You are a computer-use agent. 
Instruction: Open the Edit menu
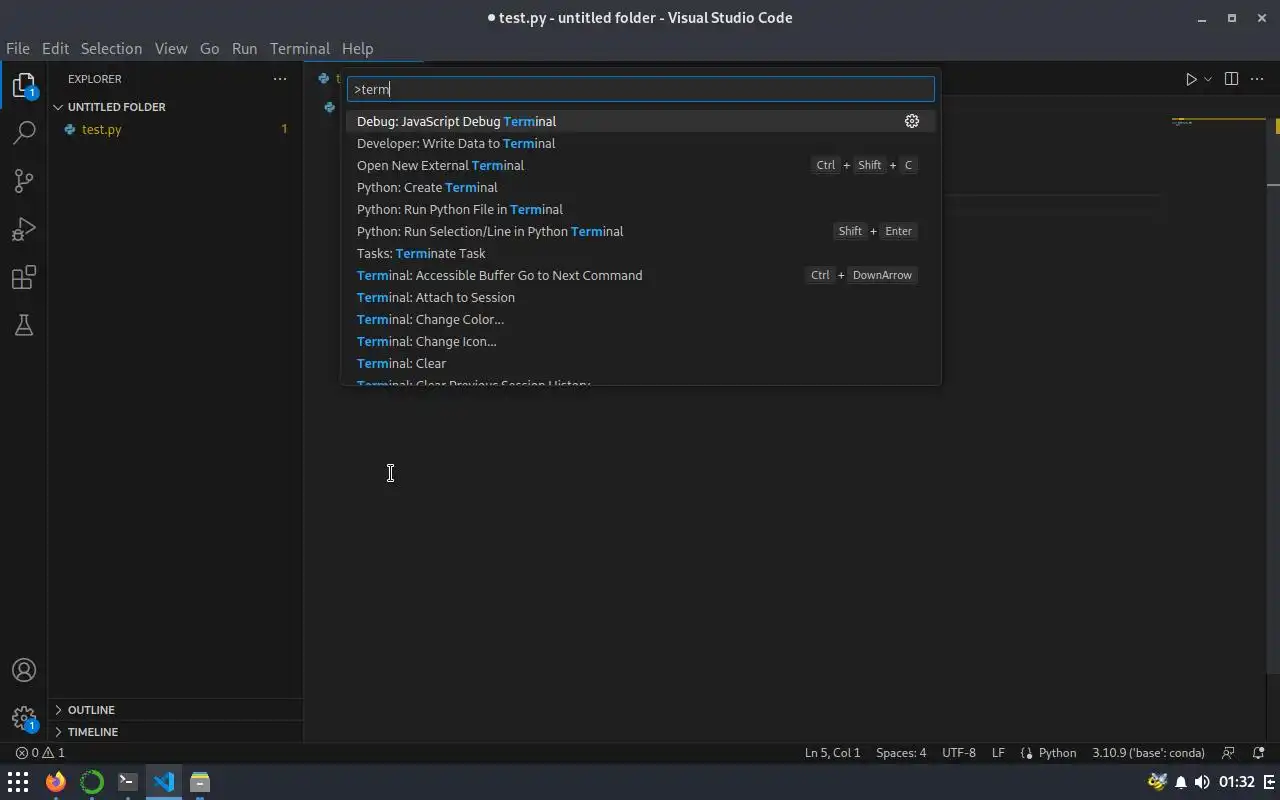point(55,48)
